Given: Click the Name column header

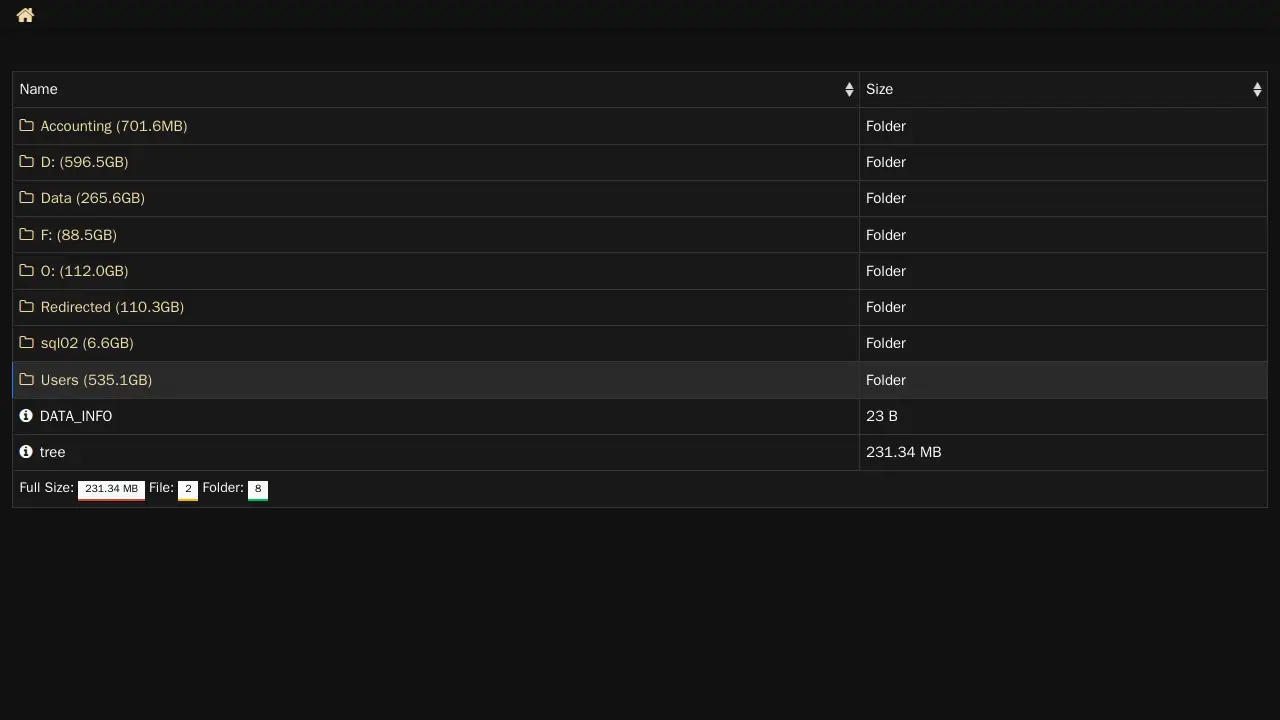Looking at the screenshot, I should coord(39,90).
